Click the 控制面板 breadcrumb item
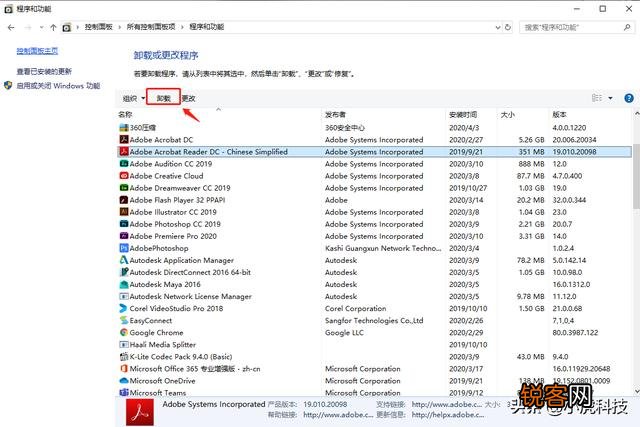640x427 pixels. coord(98,27)
